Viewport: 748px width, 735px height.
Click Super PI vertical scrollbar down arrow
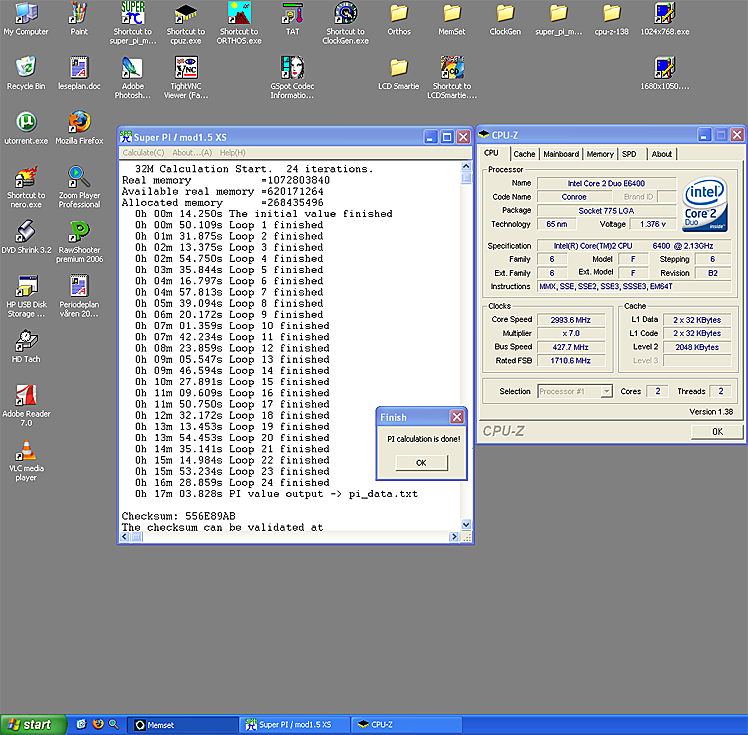click(466, 525)
